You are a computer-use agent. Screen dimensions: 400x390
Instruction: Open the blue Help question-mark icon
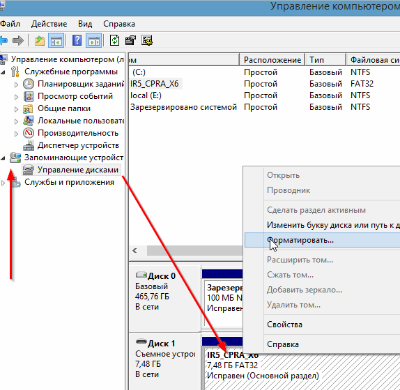(x=77, y=41)
